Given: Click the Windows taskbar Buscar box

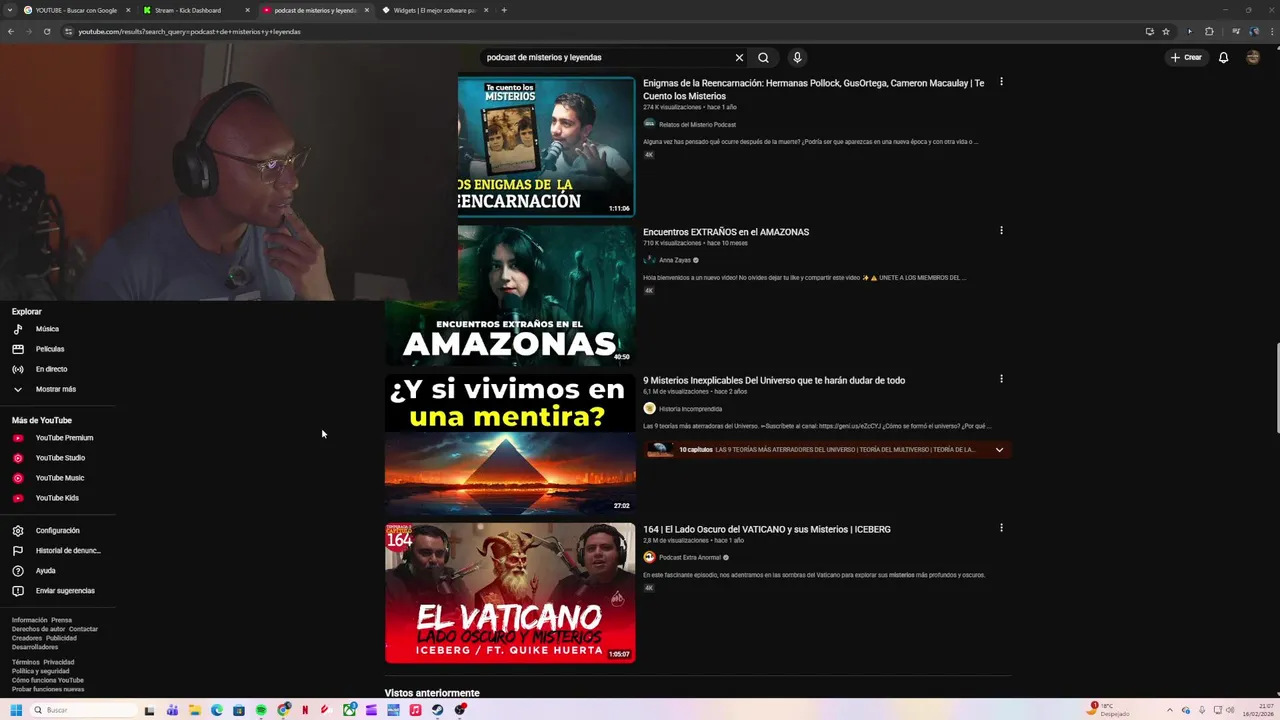Looking at the screenshot, I should tap(84, 710).
